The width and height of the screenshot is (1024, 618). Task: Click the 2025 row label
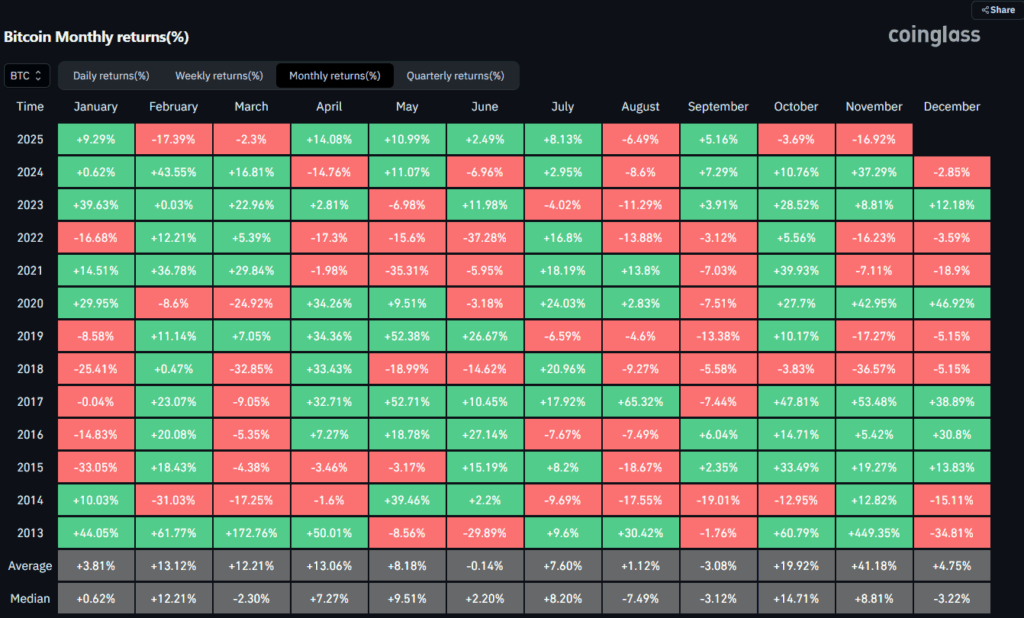tap(30, 138)
